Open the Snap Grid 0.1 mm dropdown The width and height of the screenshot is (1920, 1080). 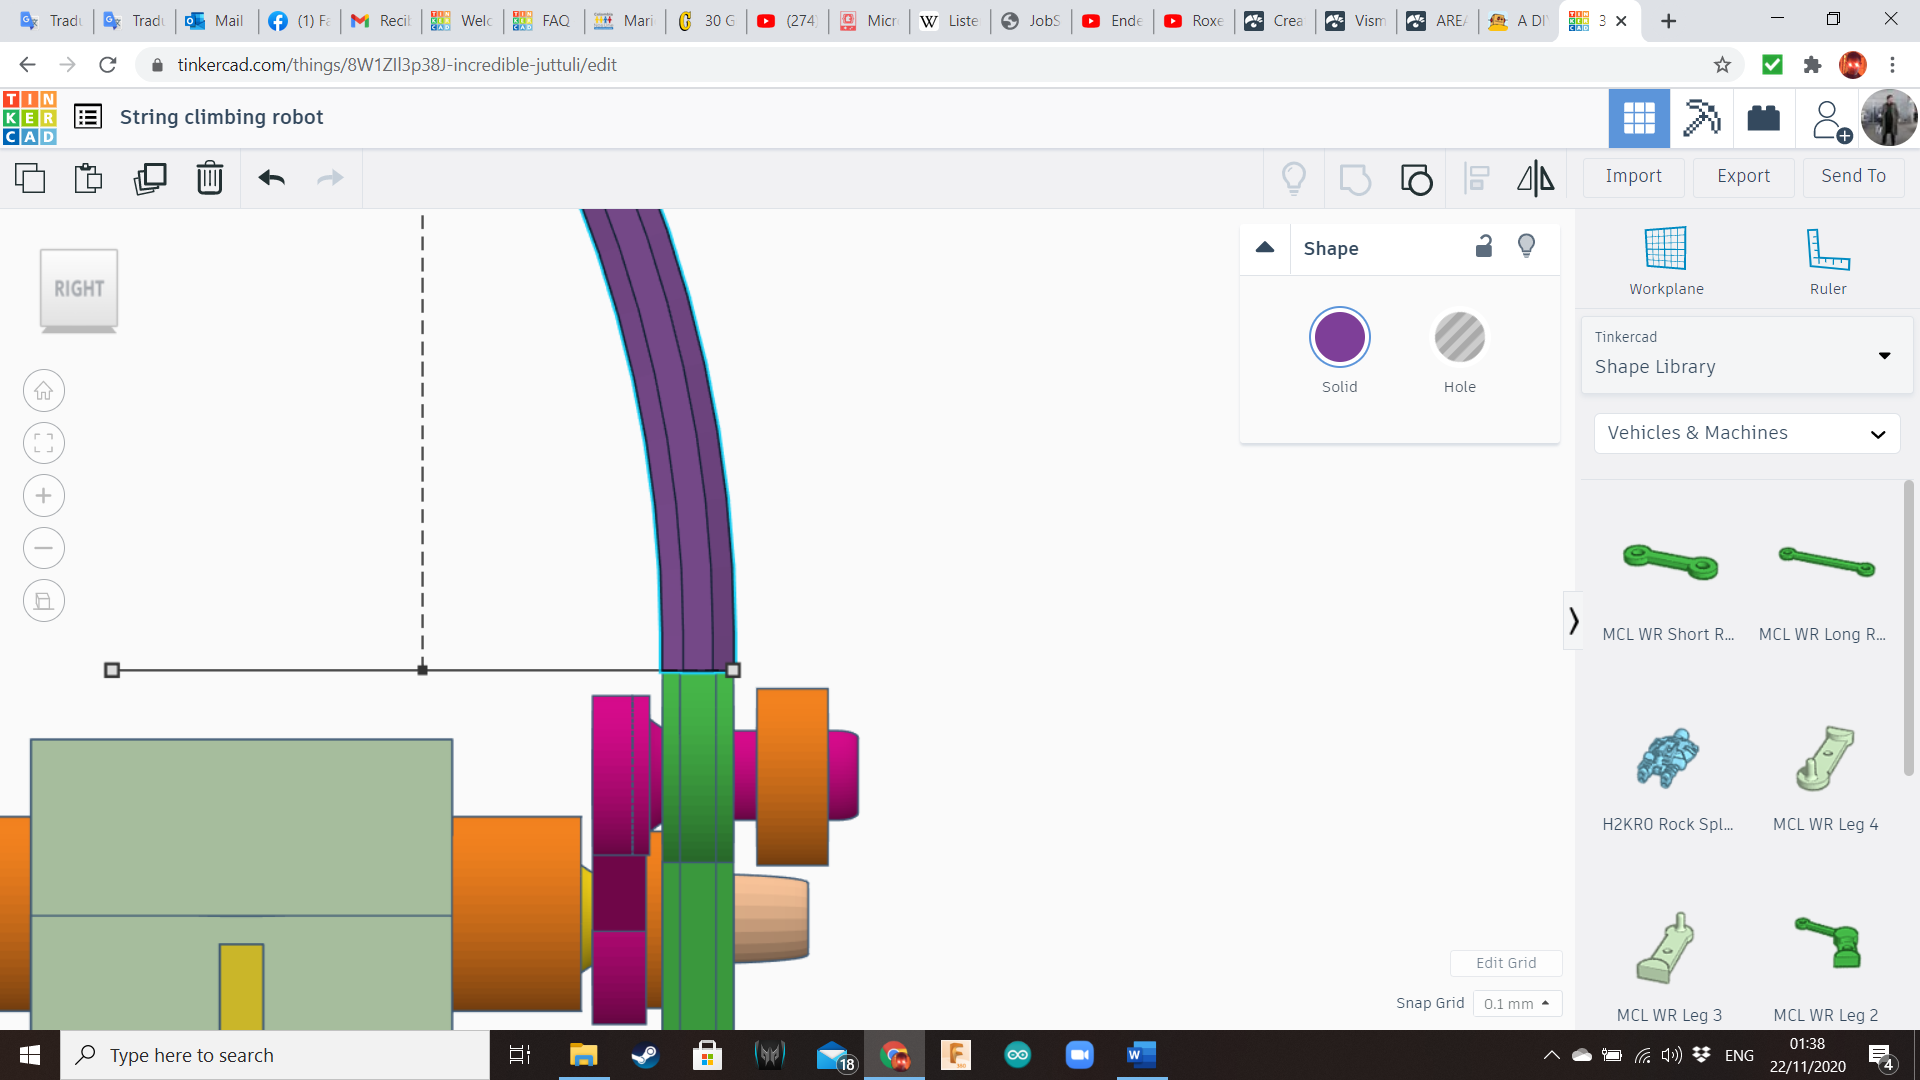pyautogui.click(x=1517, y=1003)
